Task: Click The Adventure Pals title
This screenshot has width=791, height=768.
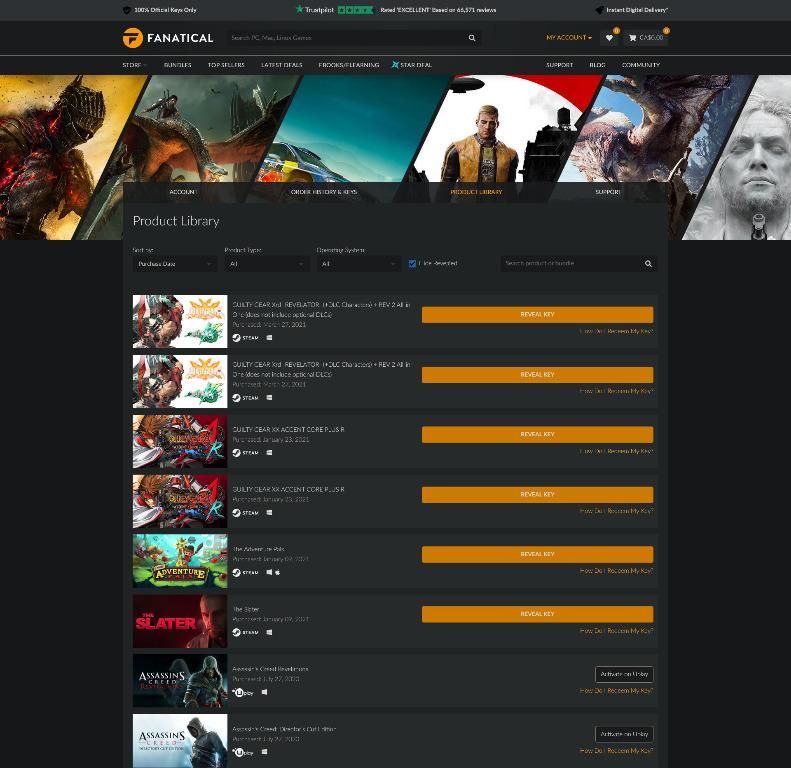Action: tap(258, 549)
